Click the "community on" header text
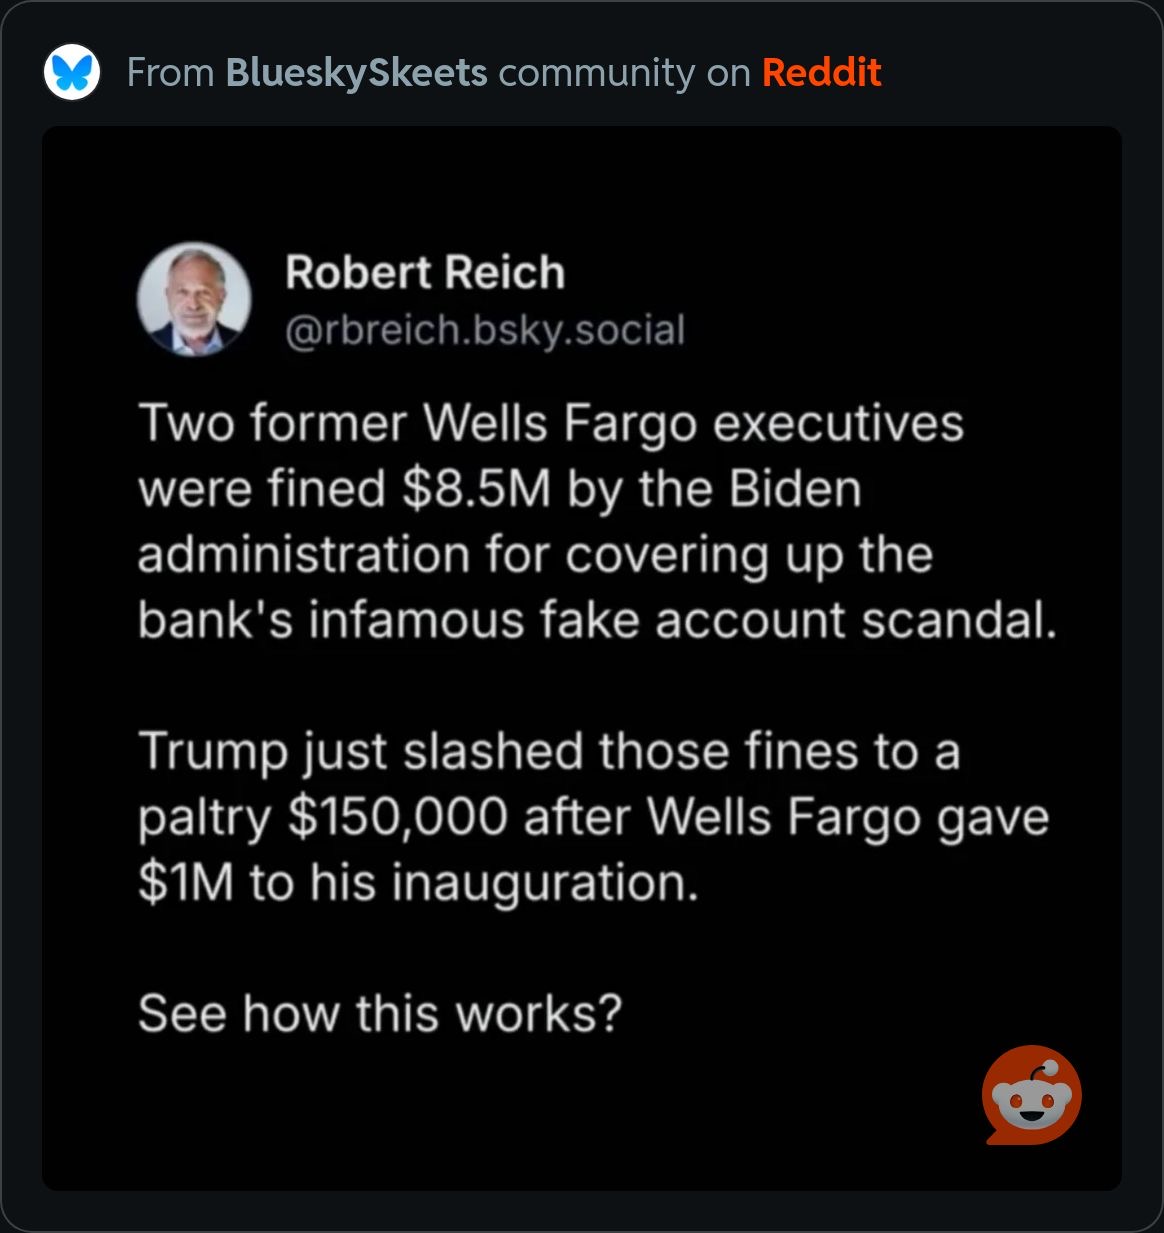The height and width of the screenshot is (1233, 1164). pyautogui.click(x=624, y=73)
